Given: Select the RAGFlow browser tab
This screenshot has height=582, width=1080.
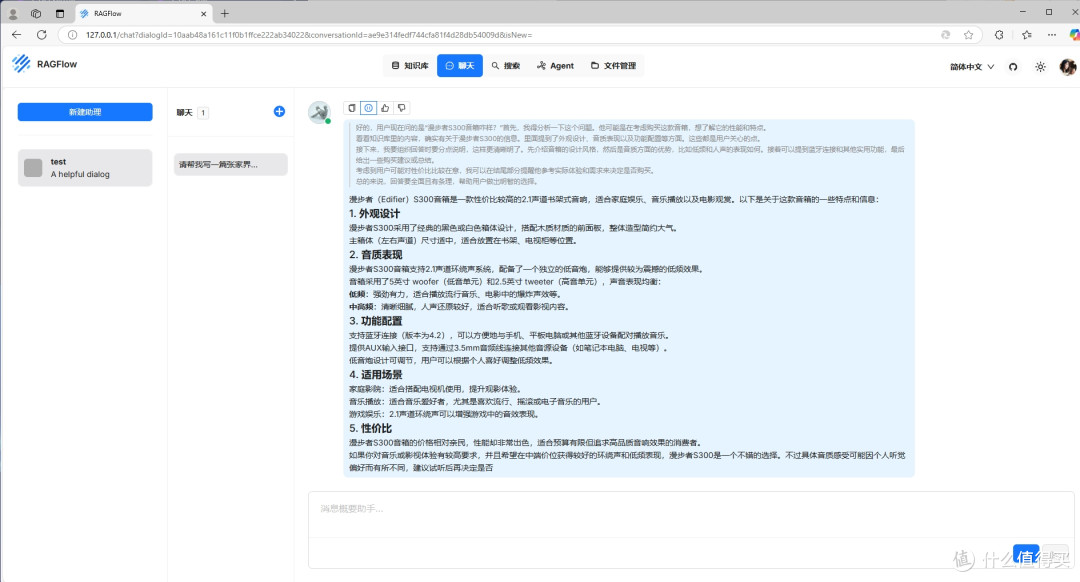Looking at the screenshot, I should click(x=143, y=13).
